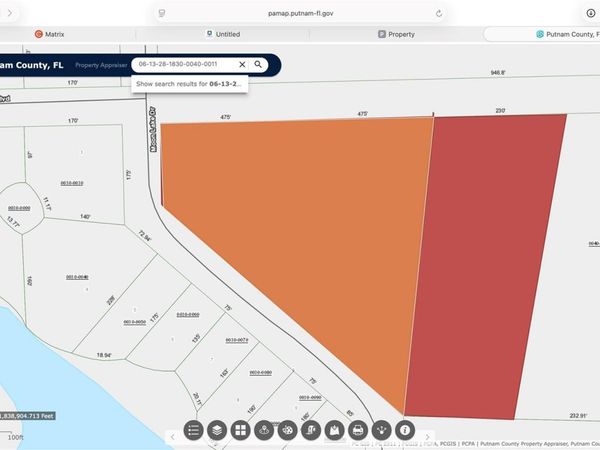The width and height of the screenshot is (600, 450).
Task: Switch to the Untitled tab
Action: (x=222, y=34)
